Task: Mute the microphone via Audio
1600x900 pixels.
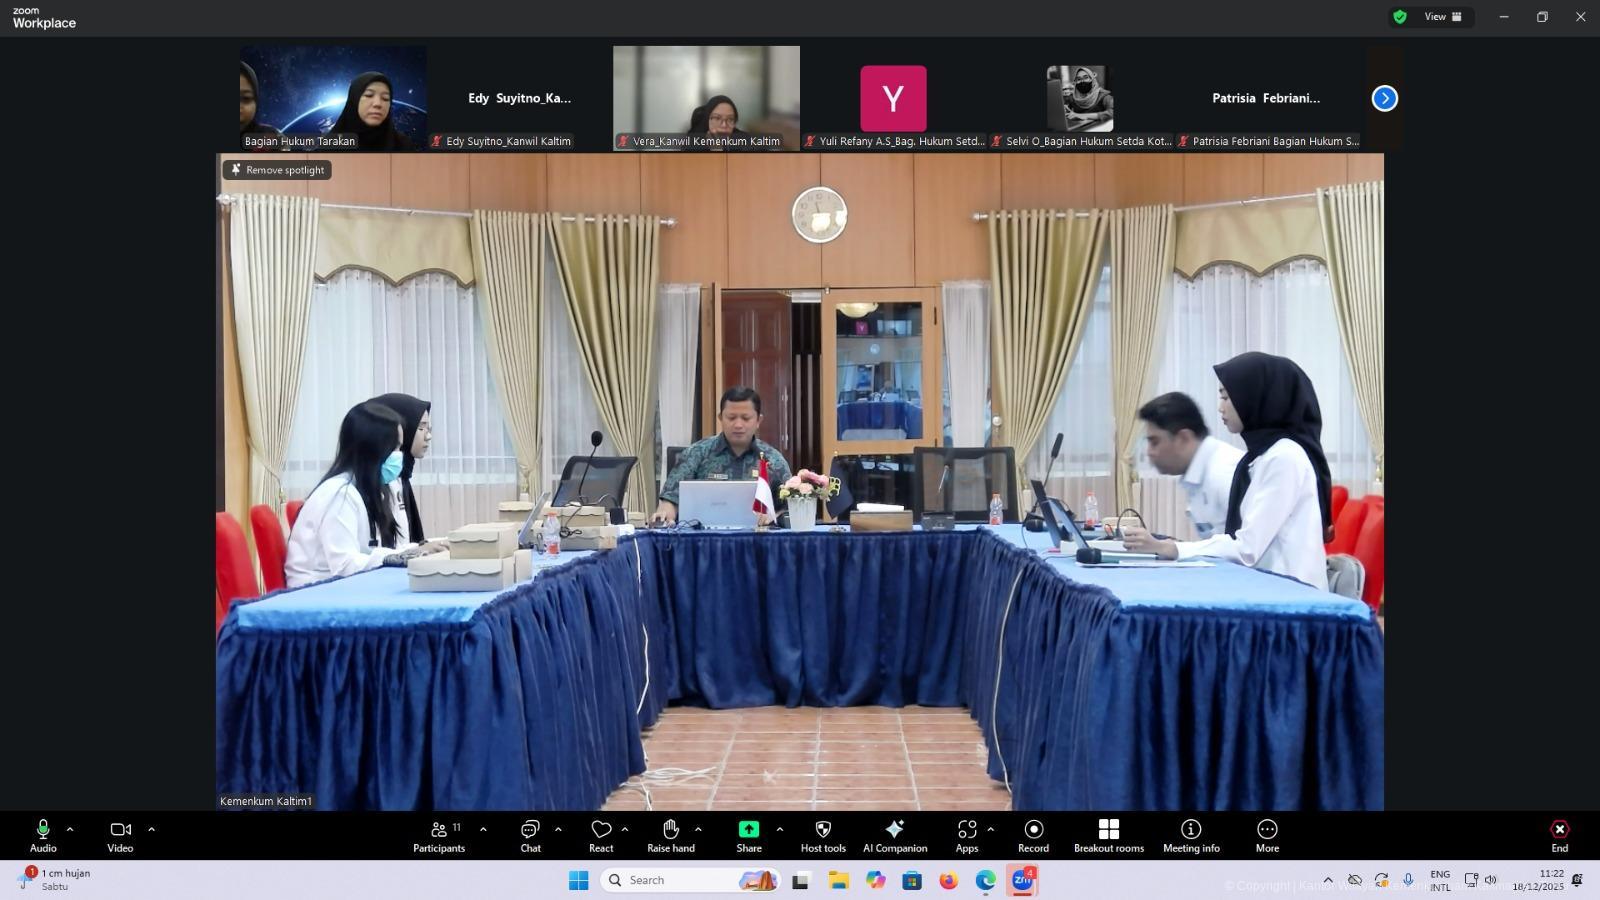Action: [x=43, y=836]
